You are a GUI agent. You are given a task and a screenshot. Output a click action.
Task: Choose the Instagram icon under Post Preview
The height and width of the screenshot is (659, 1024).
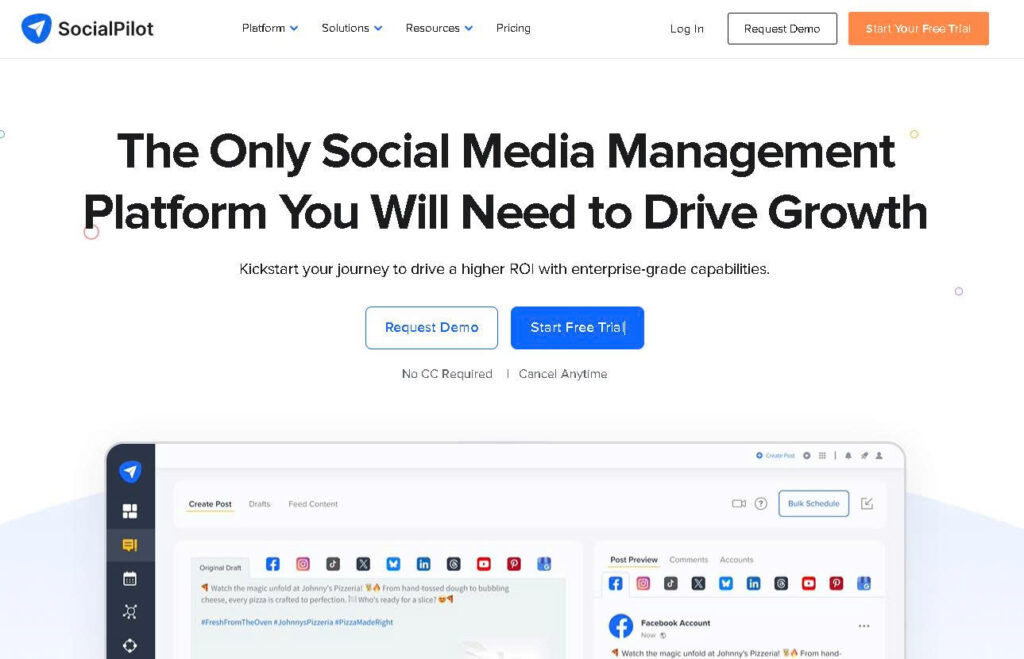[643, 583]
